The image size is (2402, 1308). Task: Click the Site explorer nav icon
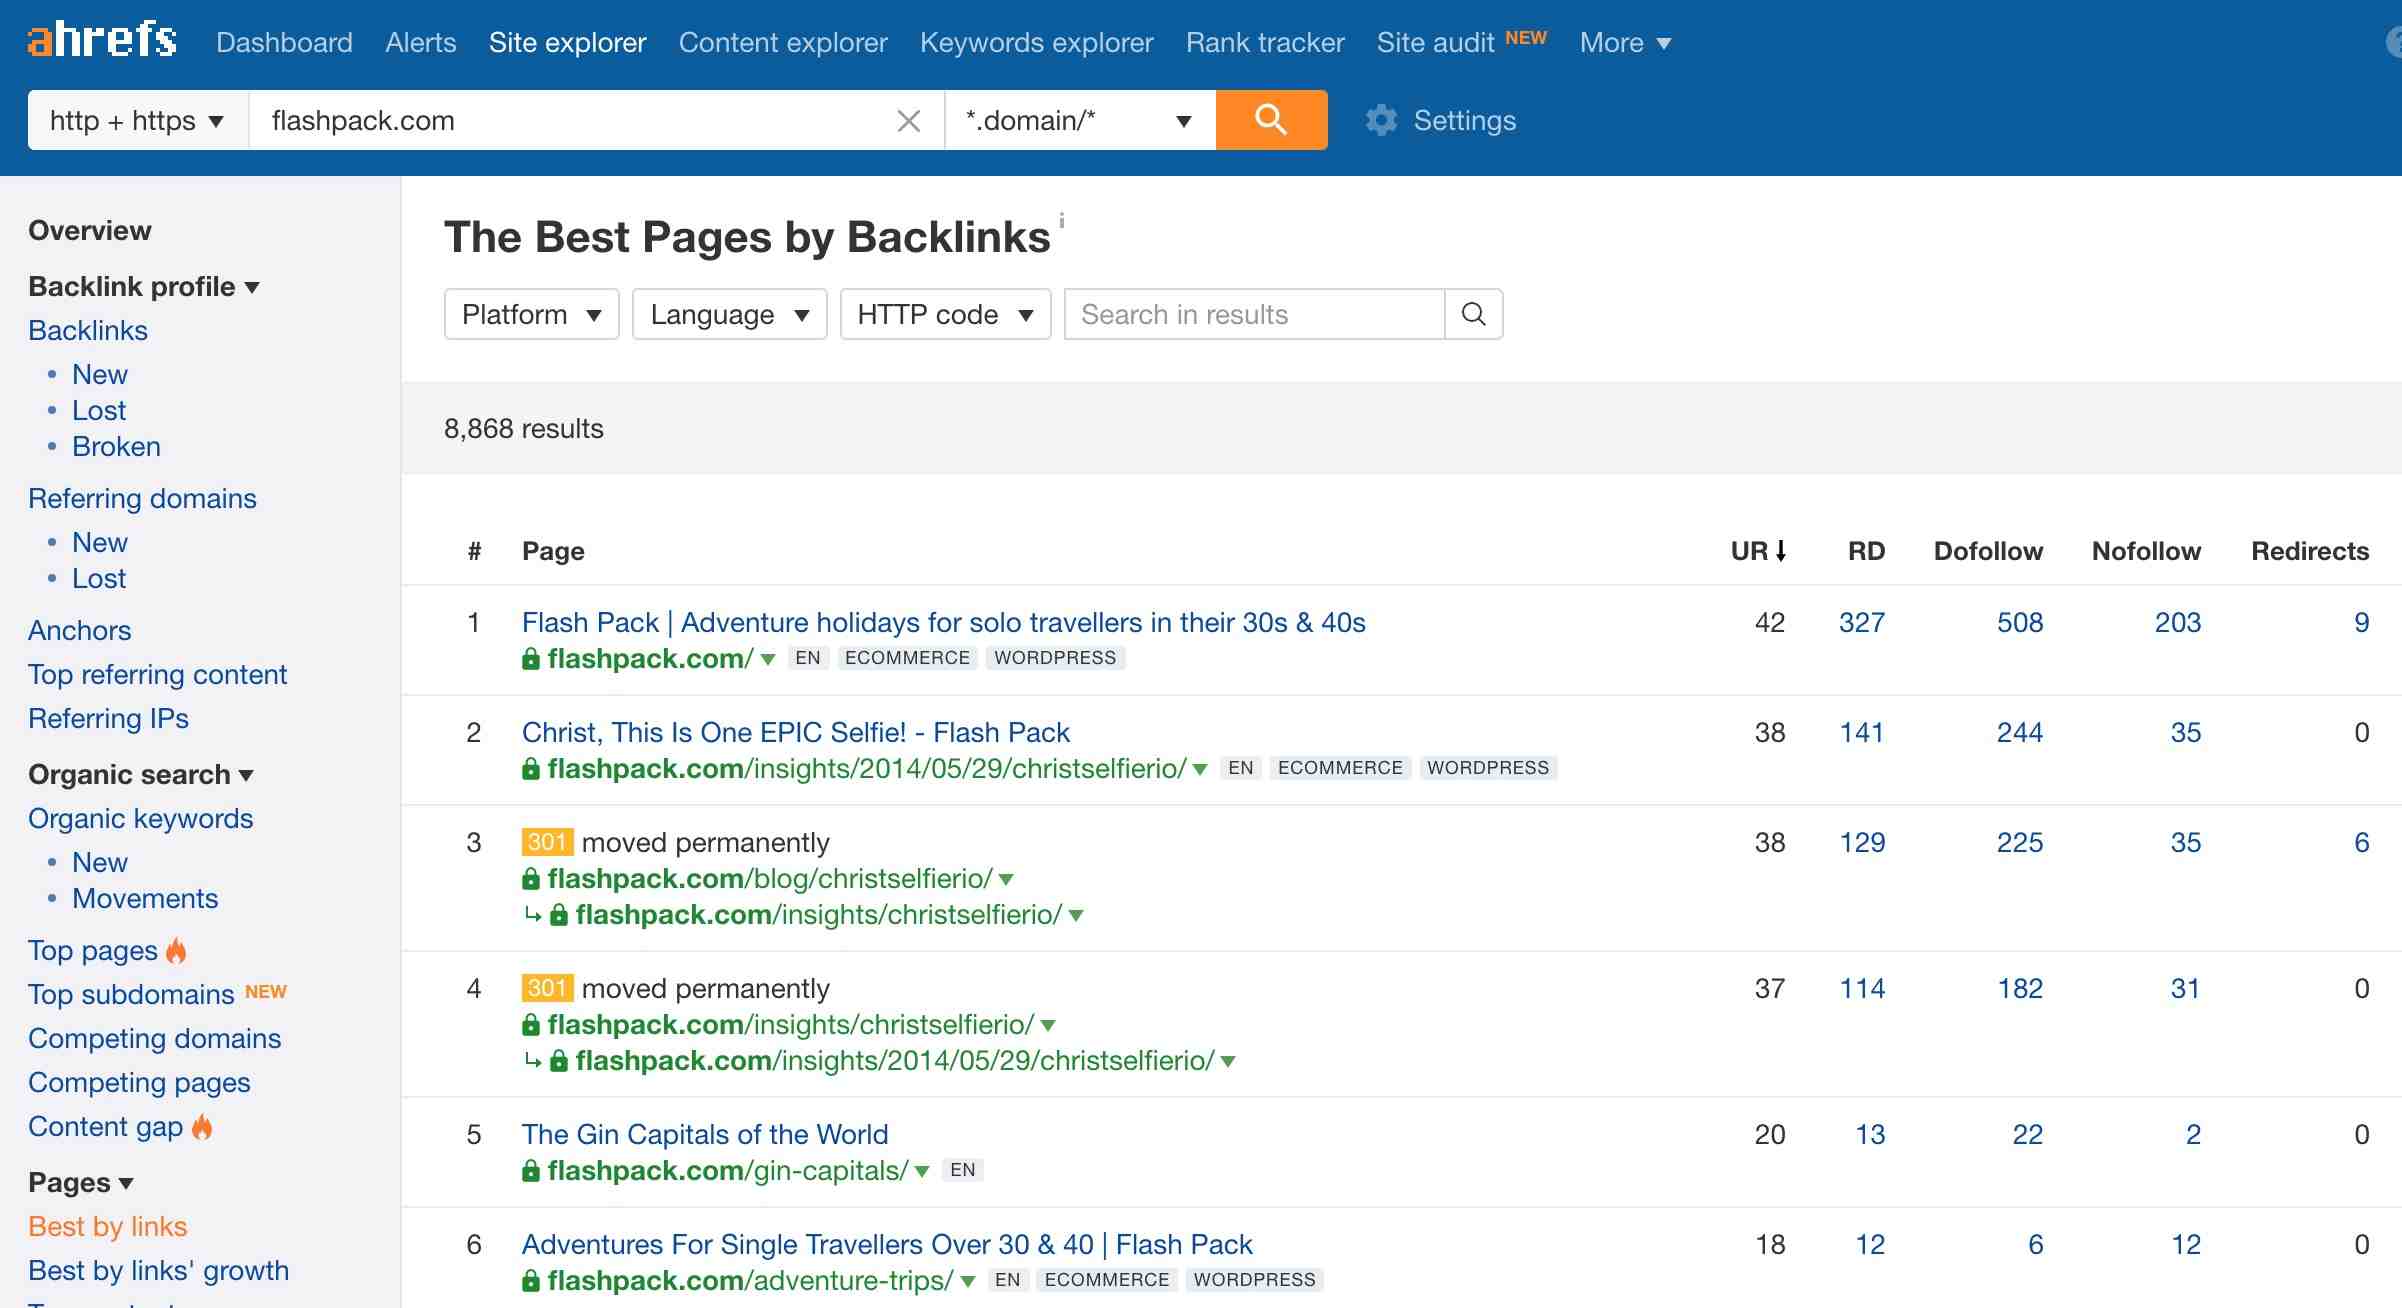click(567, 40)
